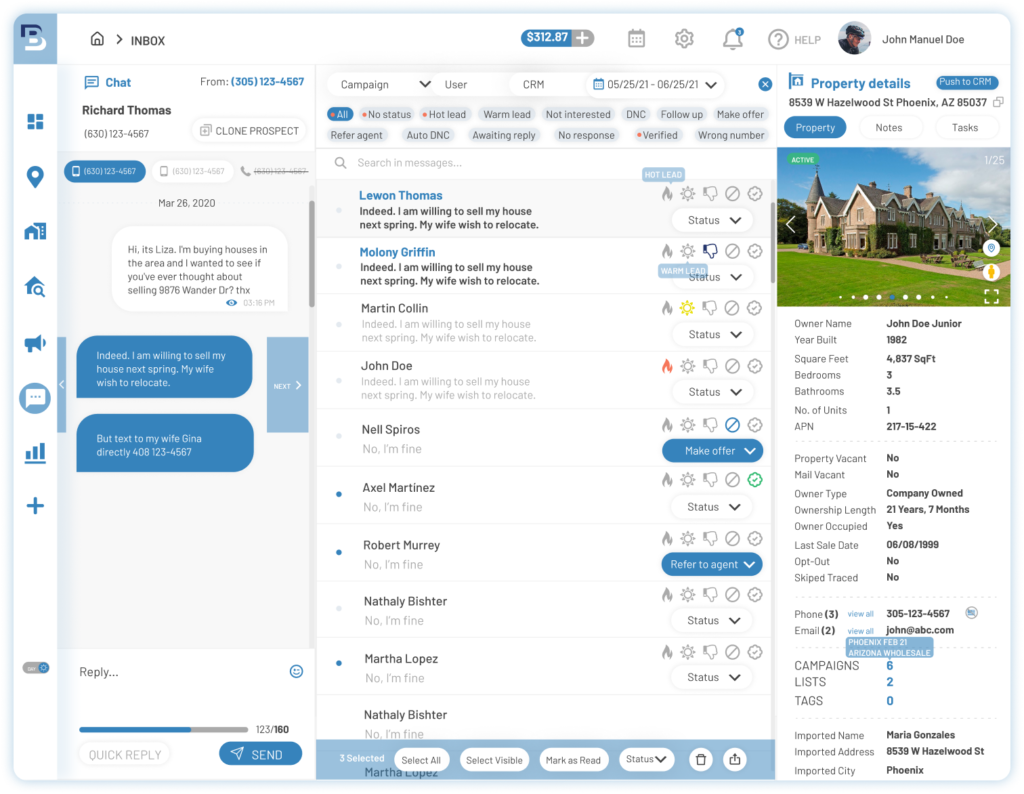Verify Axel Martinez using the badge check icon

click(x=755, y=480)
